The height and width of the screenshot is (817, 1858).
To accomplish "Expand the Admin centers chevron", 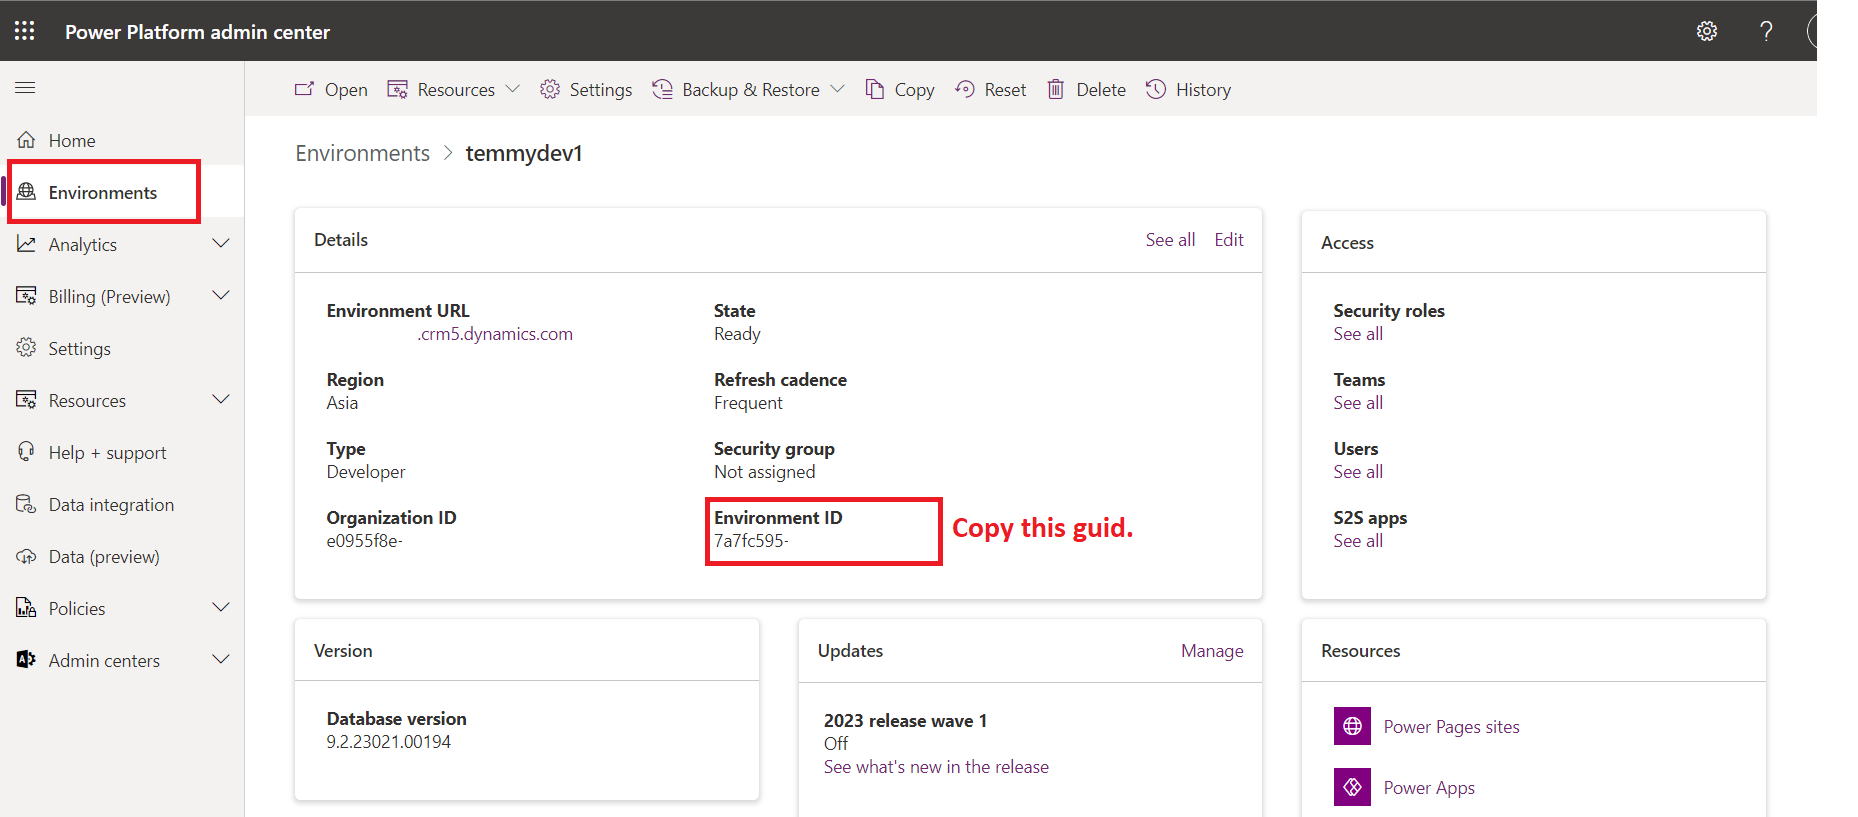I will pyautogui.click(x=221, y=660).
